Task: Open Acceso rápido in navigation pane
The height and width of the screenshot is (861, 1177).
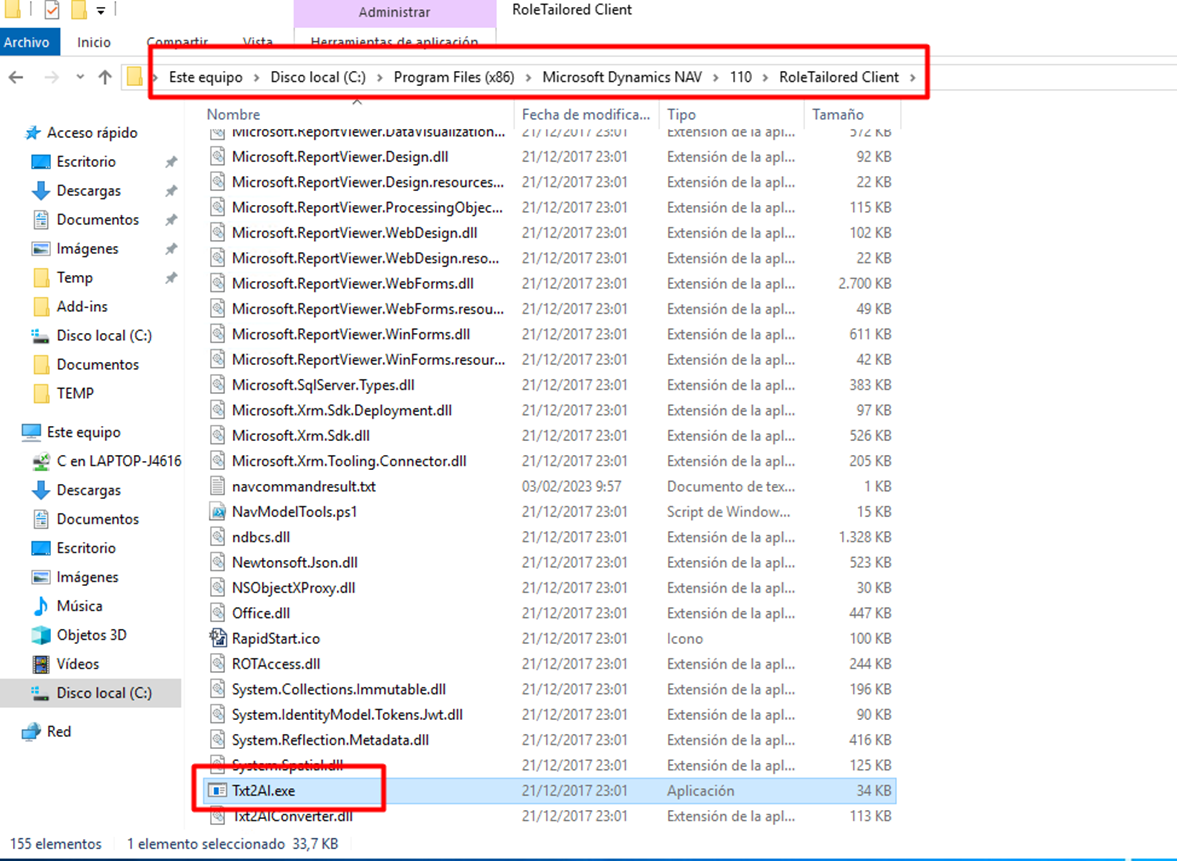Action: [92, 132]
